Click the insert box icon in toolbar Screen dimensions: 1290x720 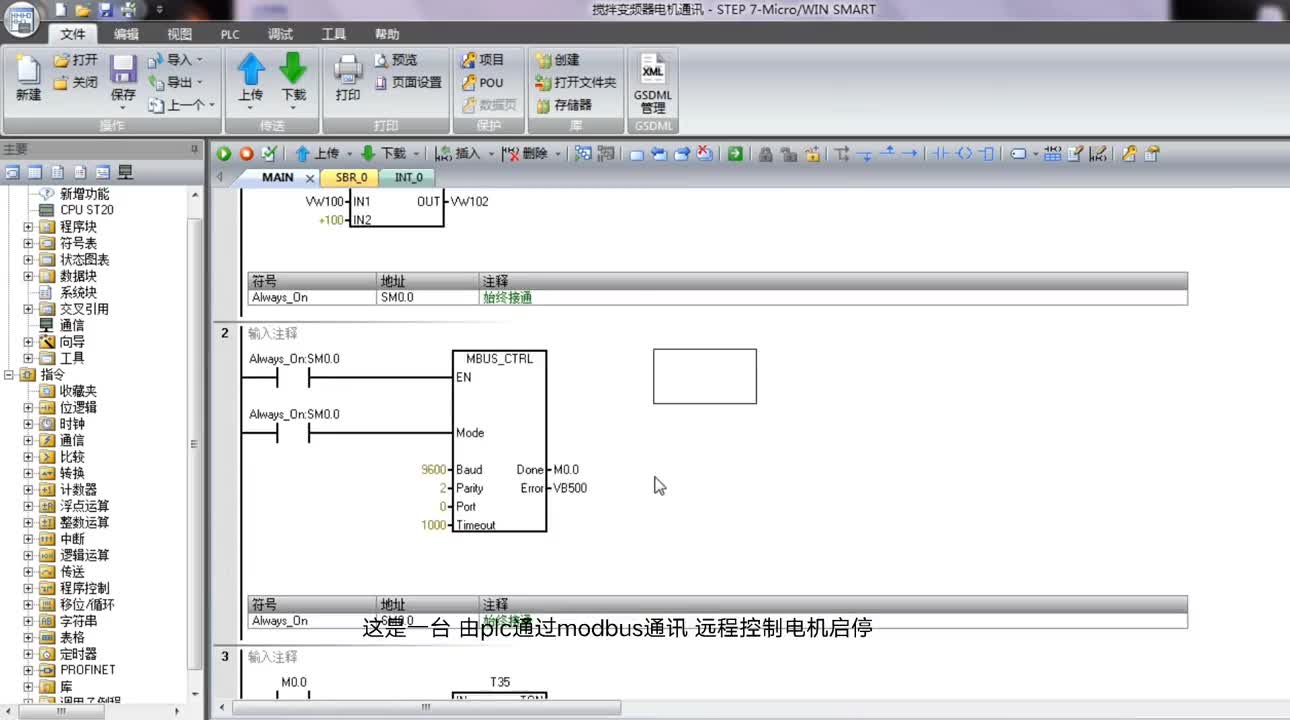(x=987, y=154)
